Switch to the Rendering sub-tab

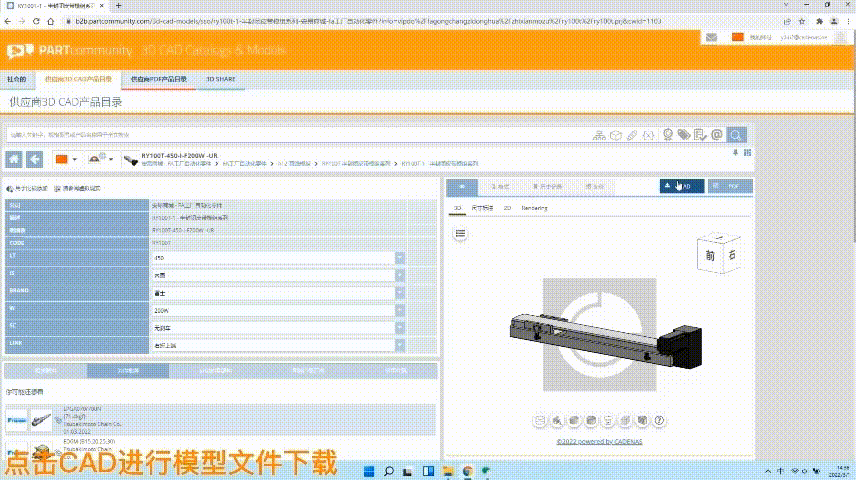(534, 208)
